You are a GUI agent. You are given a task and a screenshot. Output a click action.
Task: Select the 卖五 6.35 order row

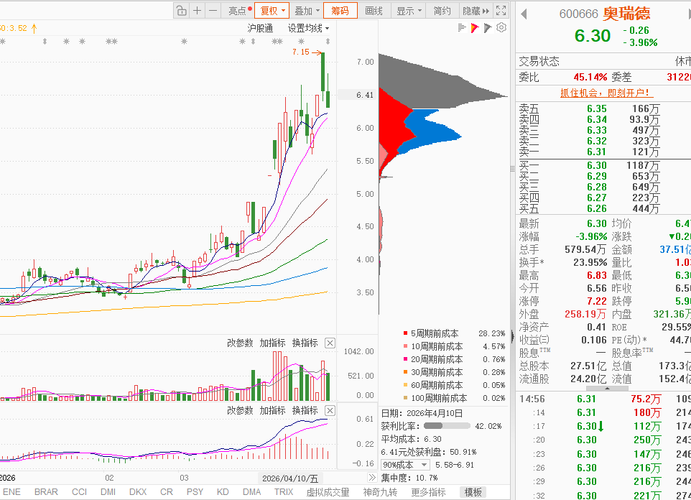point(603,108)
